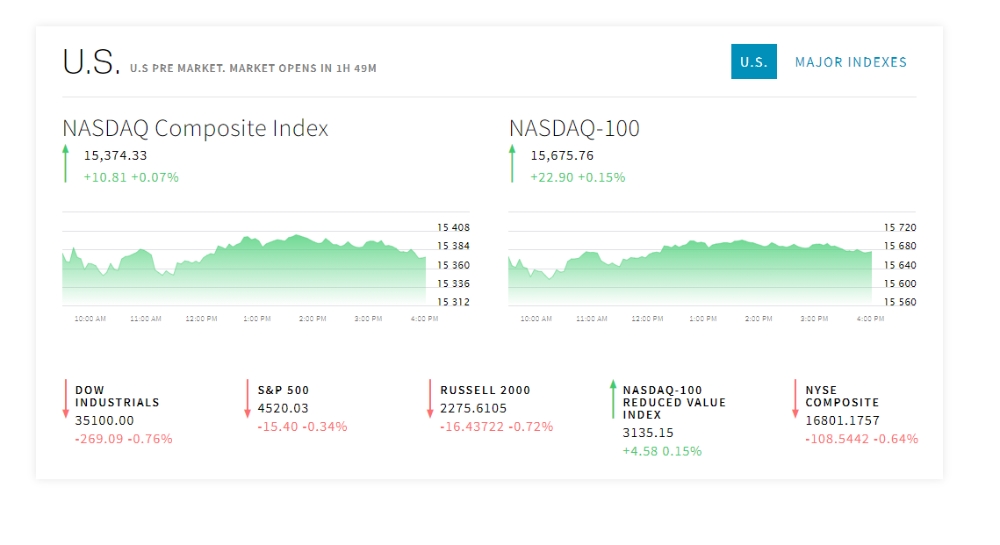
Task: Select the Dow value 35100.00
Action: pyautogui.click(x=105, y=421)
